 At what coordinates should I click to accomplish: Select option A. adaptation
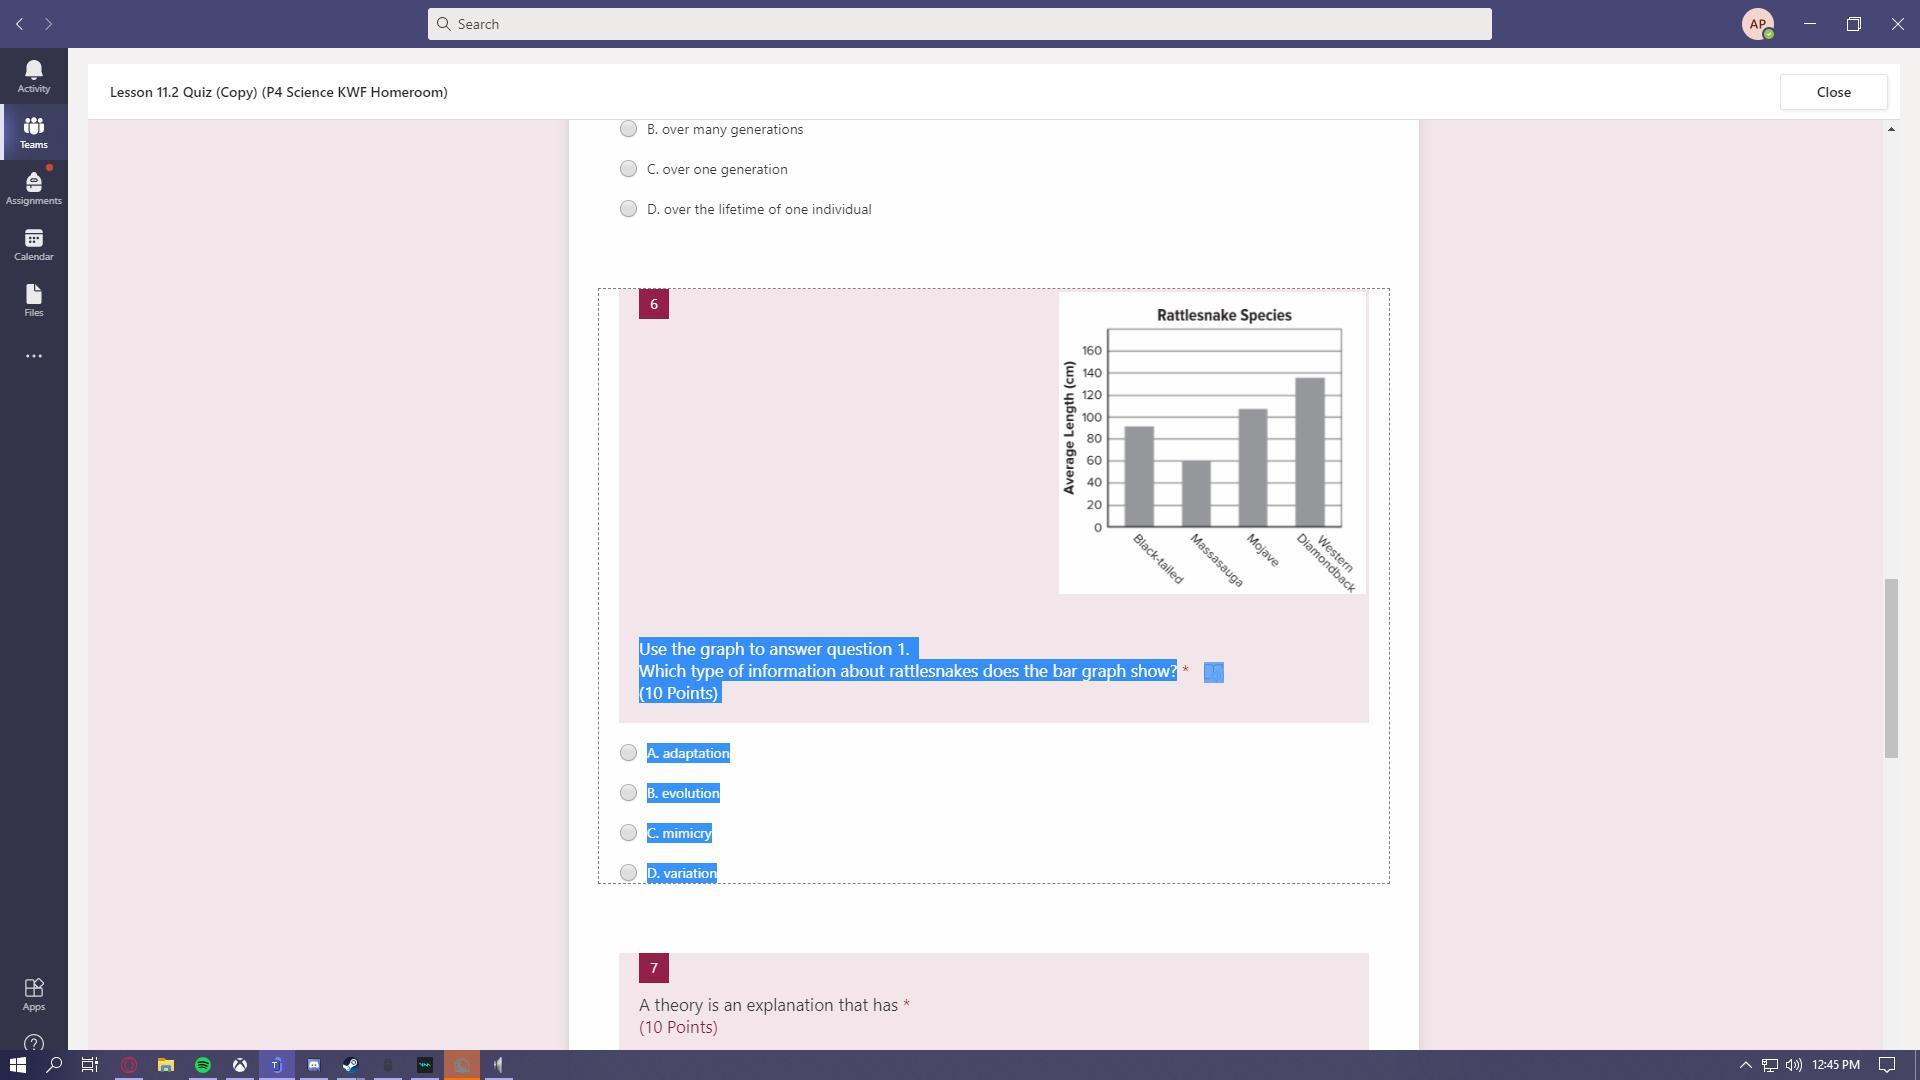tap(628, 753)
